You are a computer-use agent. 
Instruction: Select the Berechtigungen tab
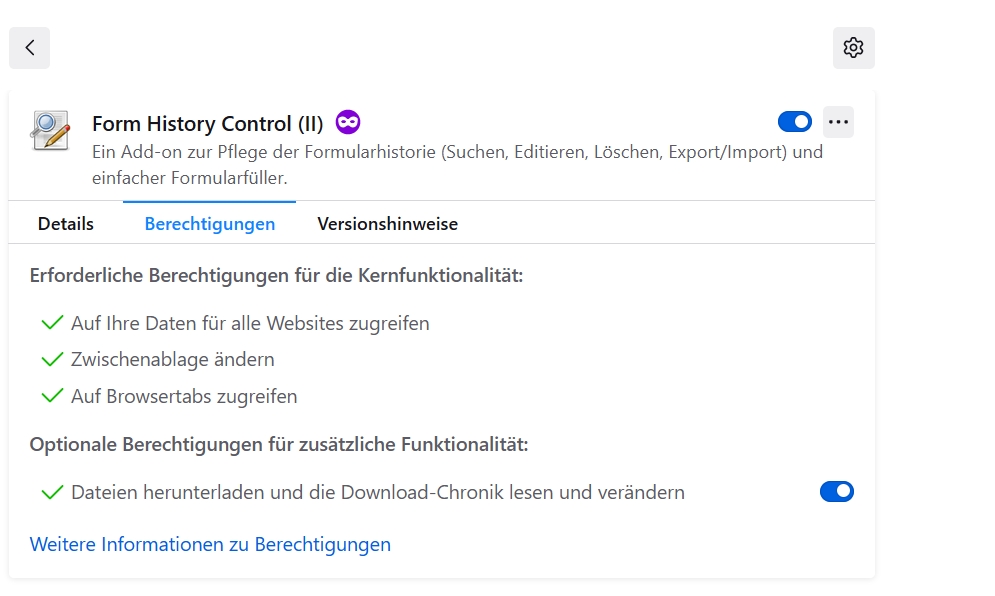(x=210, y=224)
